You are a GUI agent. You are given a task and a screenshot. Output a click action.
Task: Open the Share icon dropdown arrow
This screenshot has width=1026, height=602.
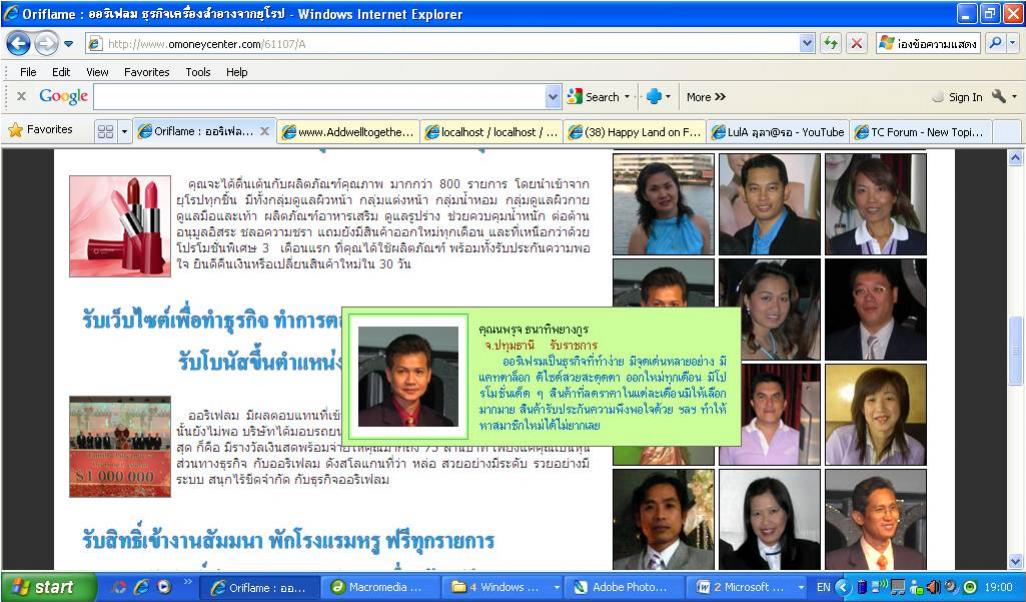click(668, 97)
